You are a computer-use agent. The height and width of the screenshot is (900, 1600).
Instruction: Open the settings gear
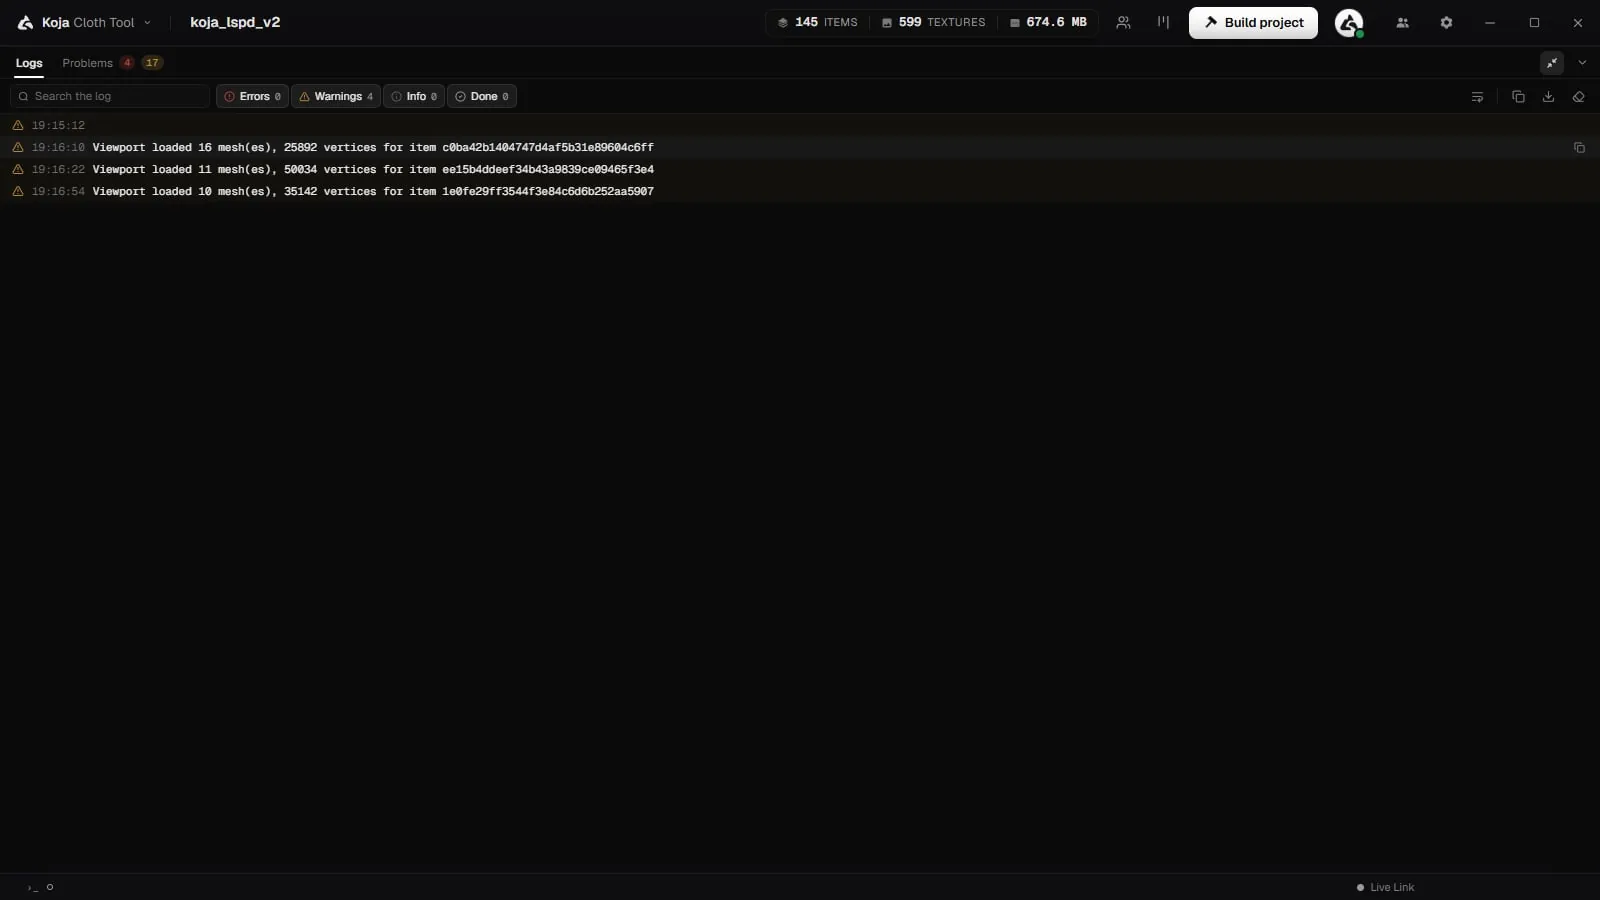(x=1446, y=22)
